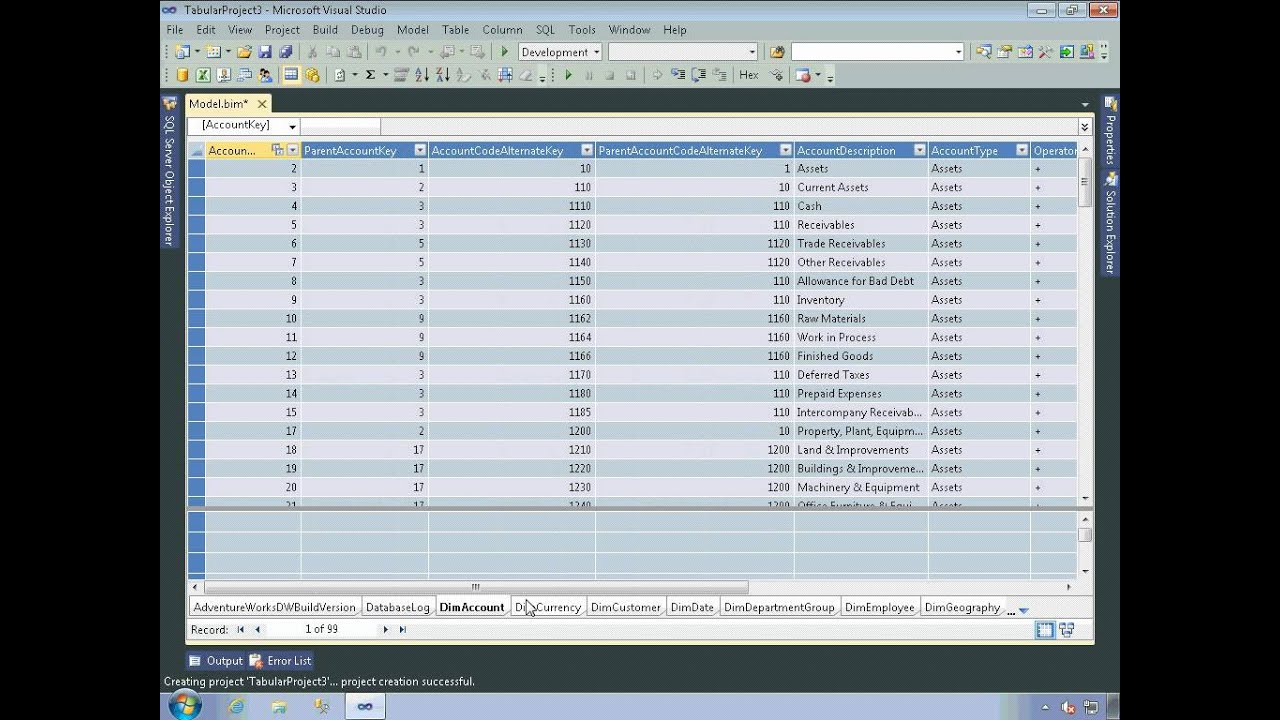The height and width of the screenshot is (720, 1280).
Task: Click the breakpoints window icon
Action: [x=803, y=75]
